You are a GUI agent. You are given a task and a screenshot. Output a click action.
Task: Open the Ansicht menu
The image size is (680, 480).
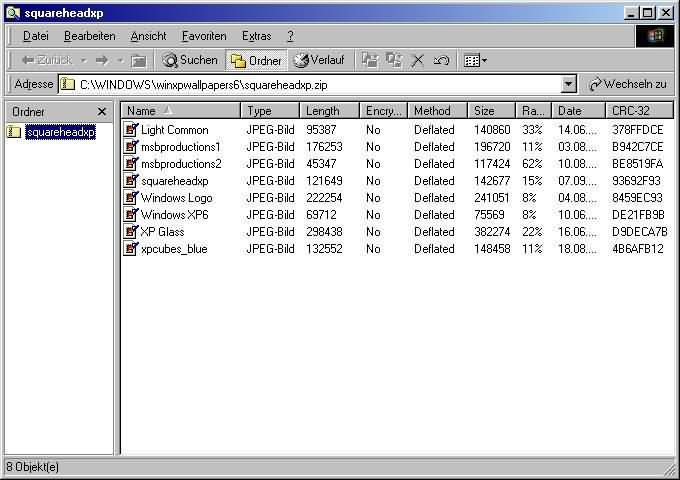(148, 36)
